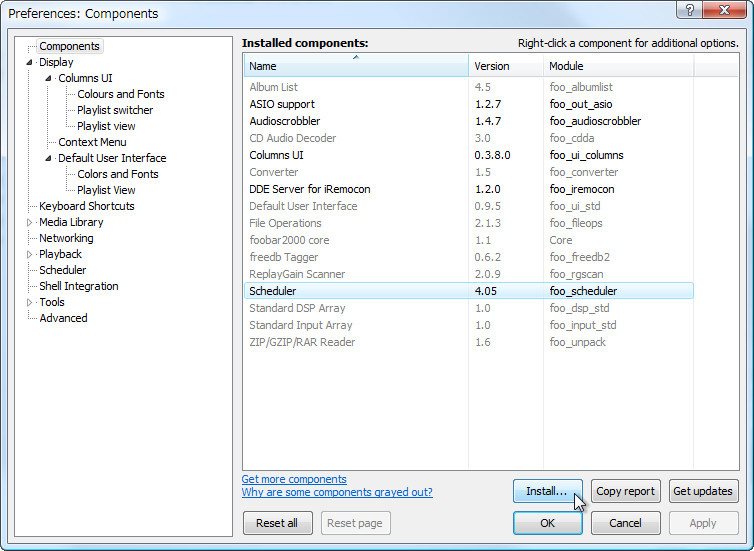Click 'Why are some components grayed out?' link
The image size is (754, 551).
point(337,492)
